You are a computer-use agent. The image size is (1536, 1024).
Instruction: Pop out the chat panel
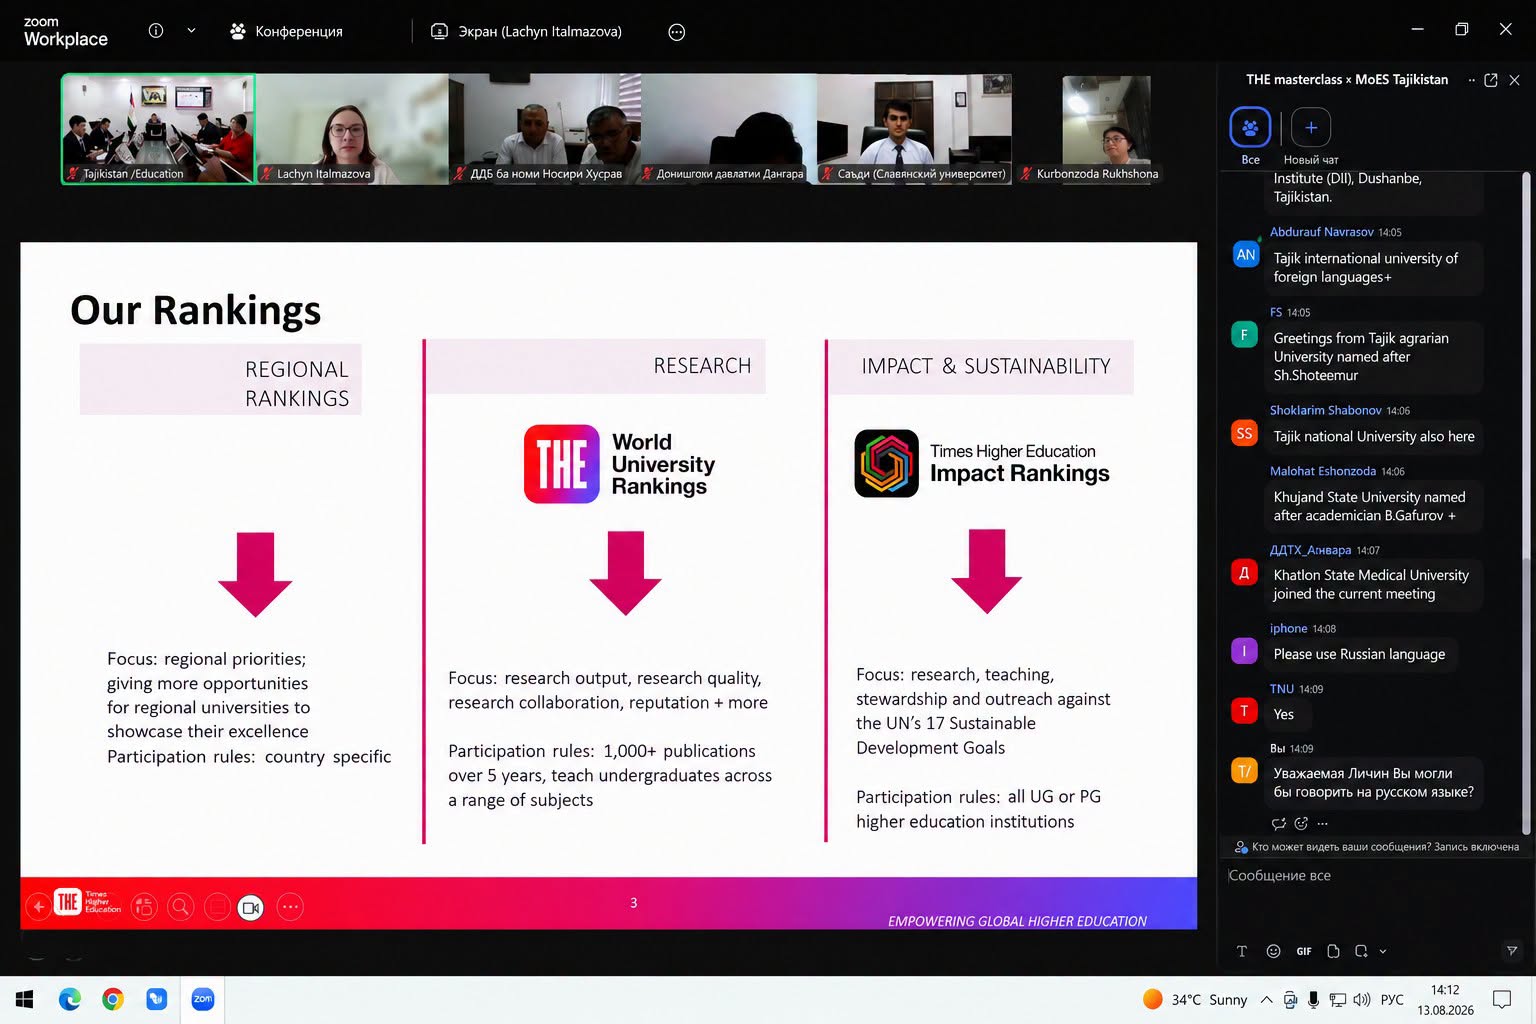(x=1491, y=80)
